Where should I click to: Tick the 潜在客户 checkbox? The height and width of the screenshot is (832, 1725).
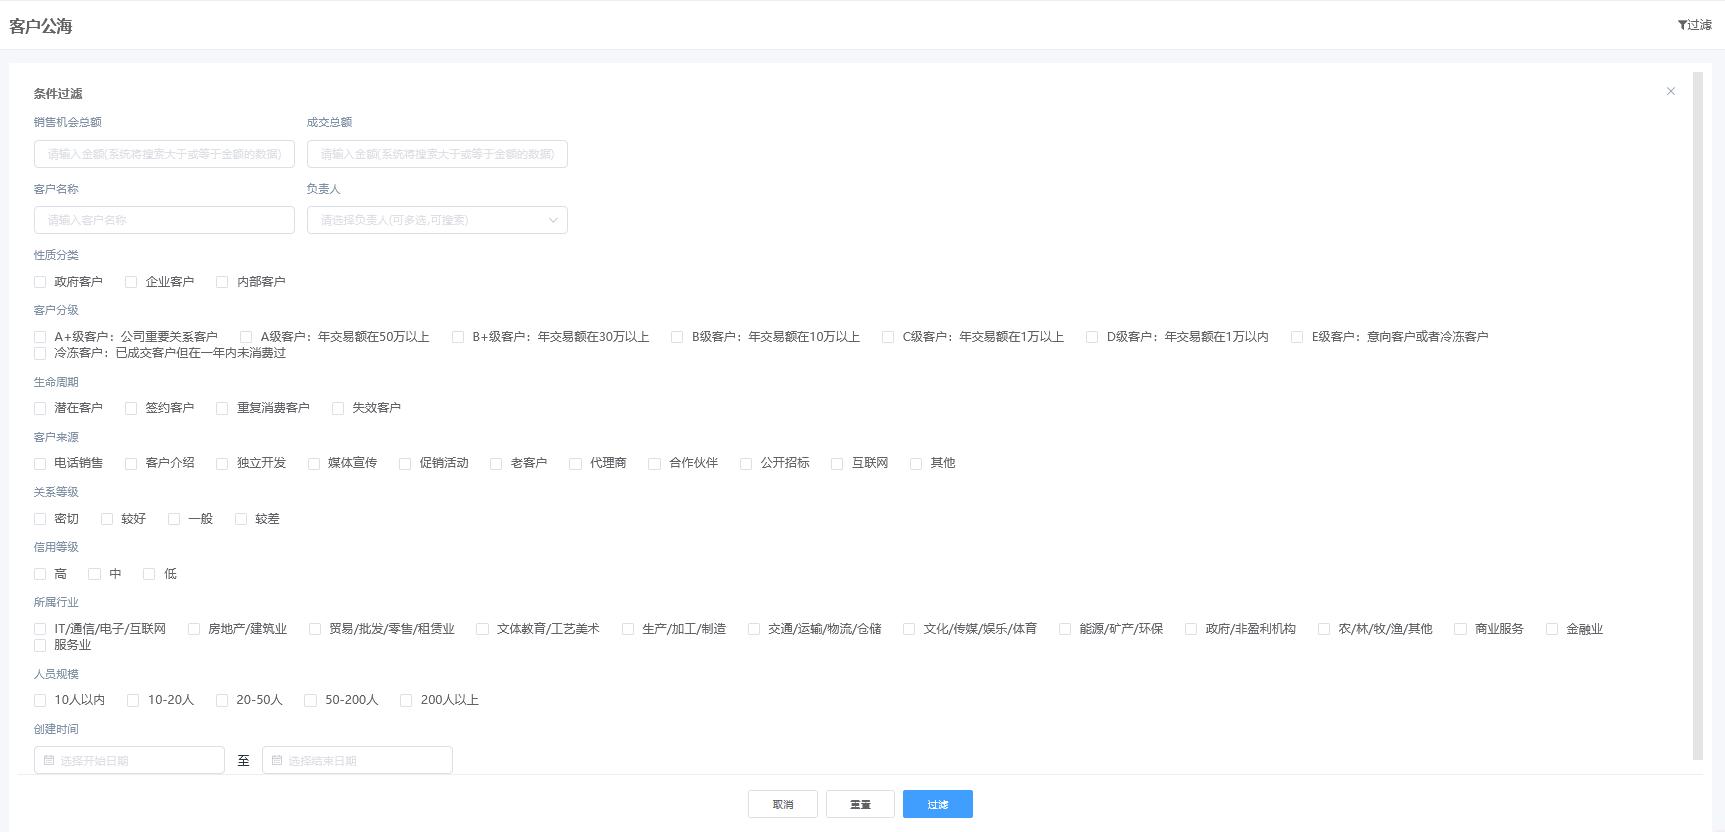[x=40, y=408]
